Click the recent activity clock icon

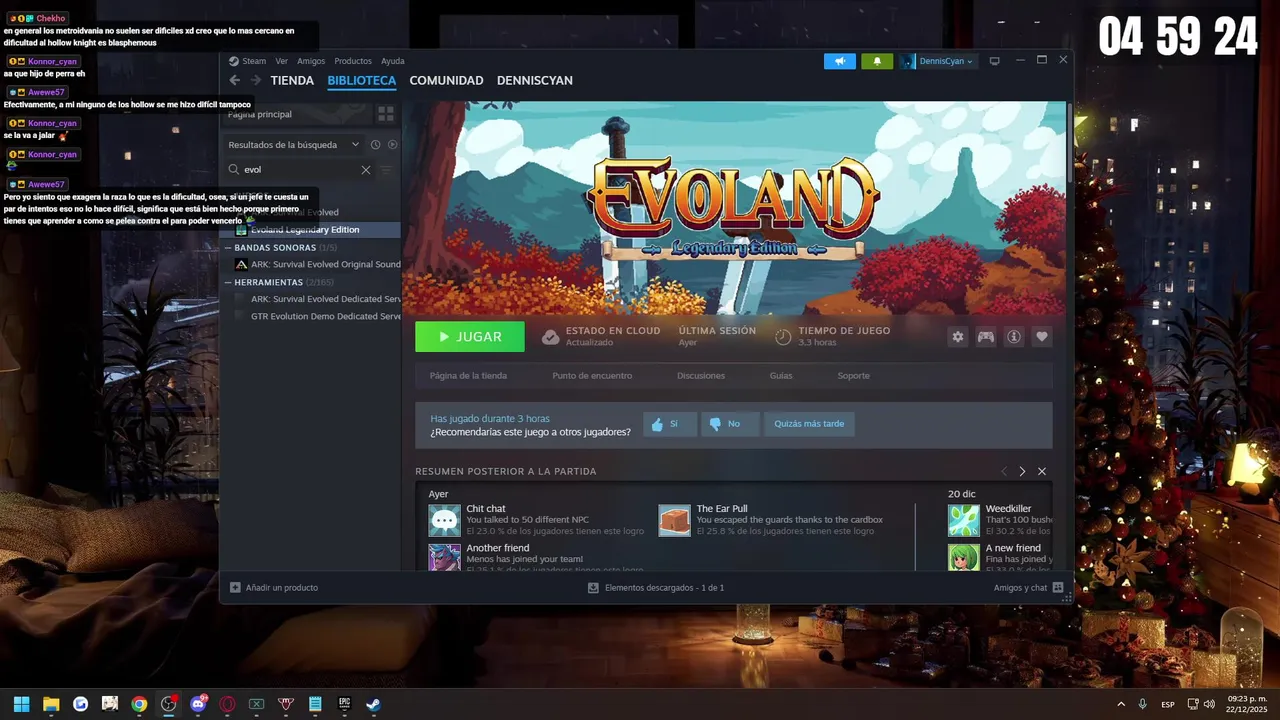(376, 144)
